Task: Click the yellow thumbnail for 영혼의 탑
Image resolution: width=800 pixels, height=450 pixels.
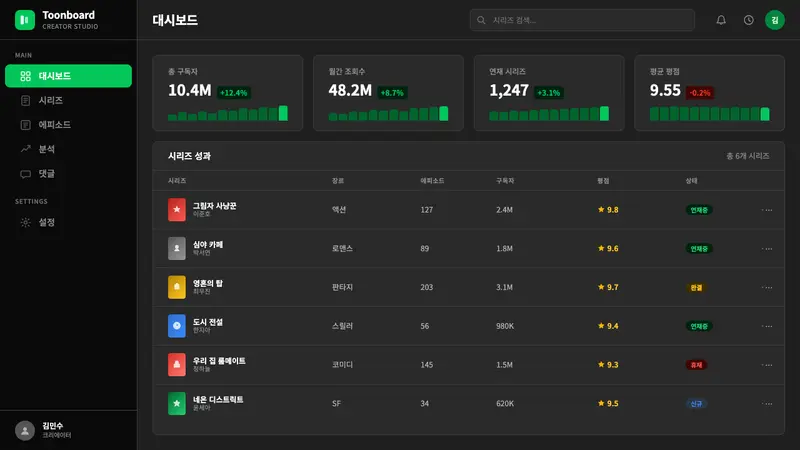Action: click(177, 287)
